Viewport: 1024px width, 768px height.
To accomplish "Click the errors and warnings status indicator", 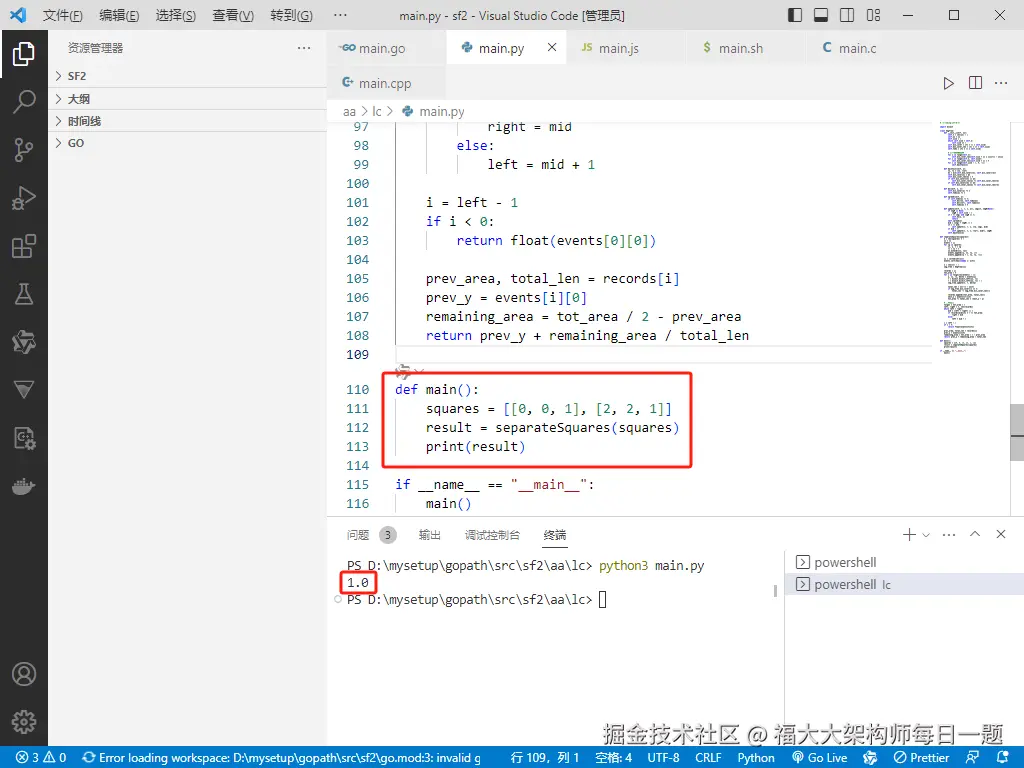I will (40, 758).
